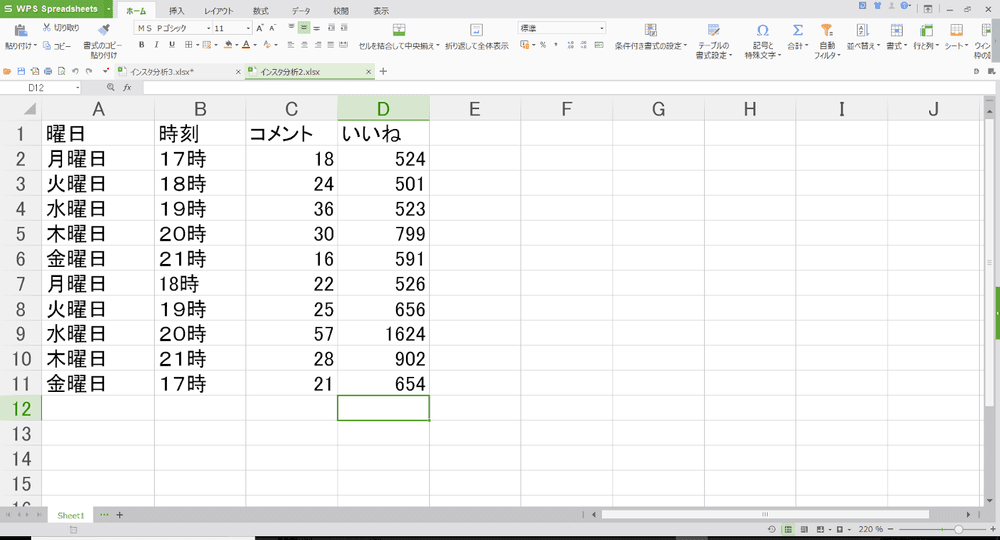Toggle Italic formatting
Viewport: 1000px width, 540px height.
[157, 45]
